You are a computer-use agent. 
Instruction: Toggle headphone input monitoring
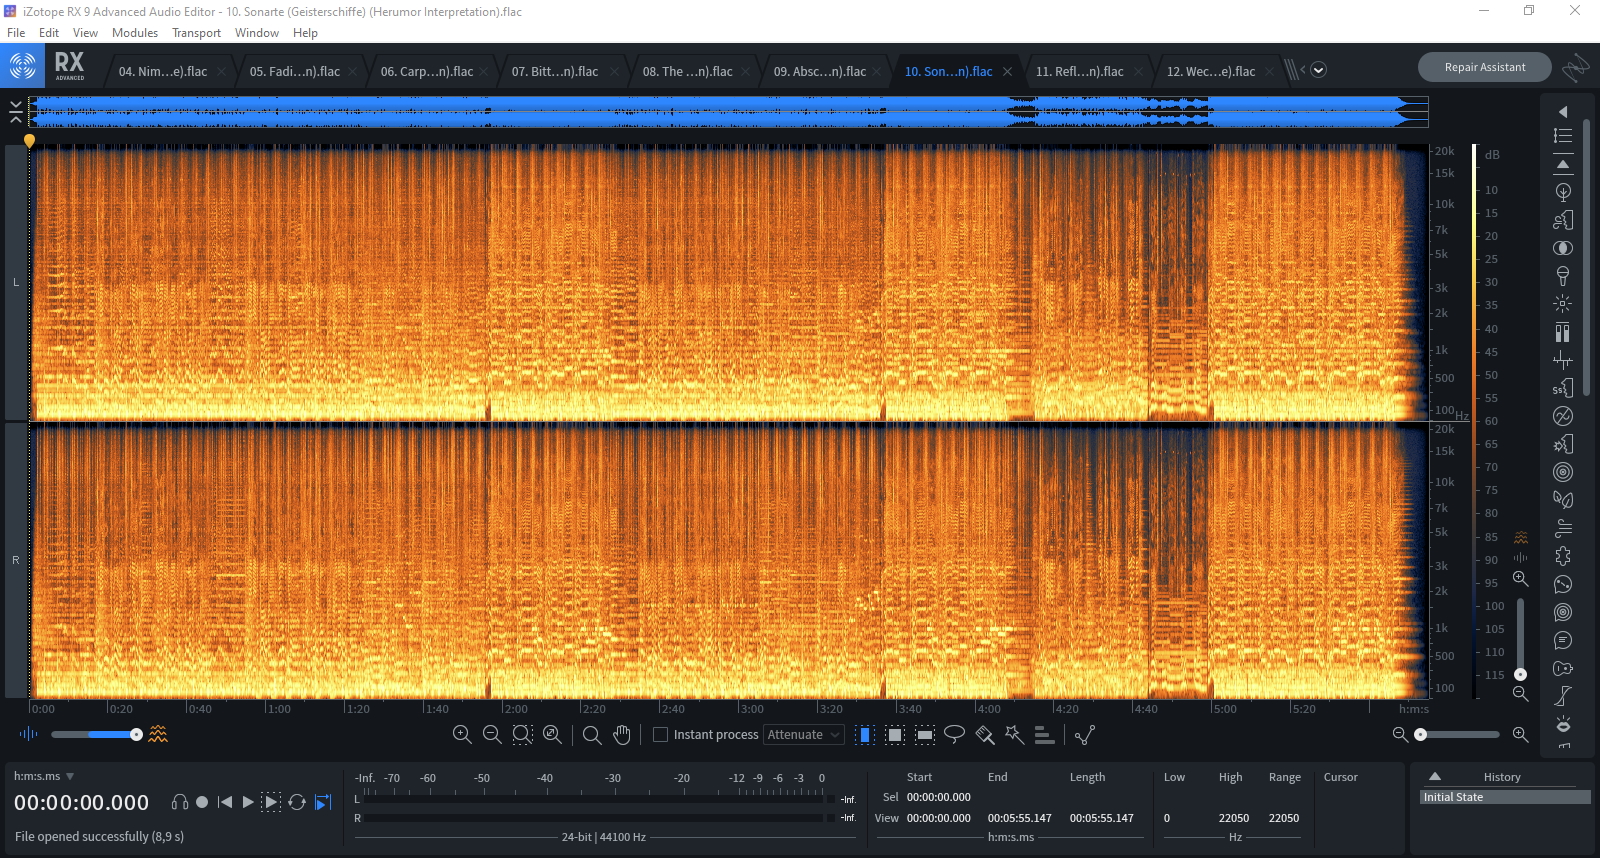pos(180,802)
